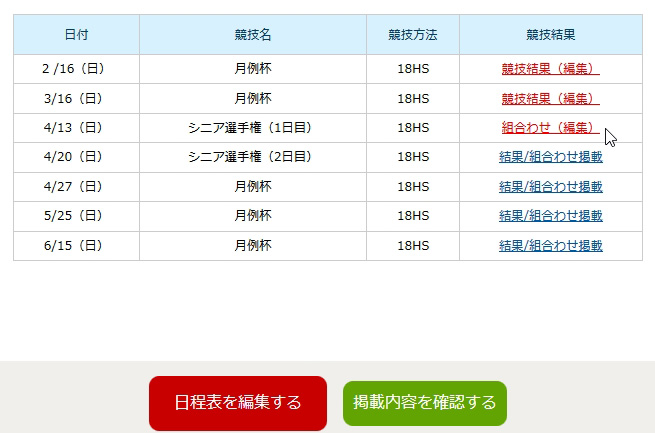Click 18HS in the 5/25 row
The image size is (655, 433).
click(413, 216)
